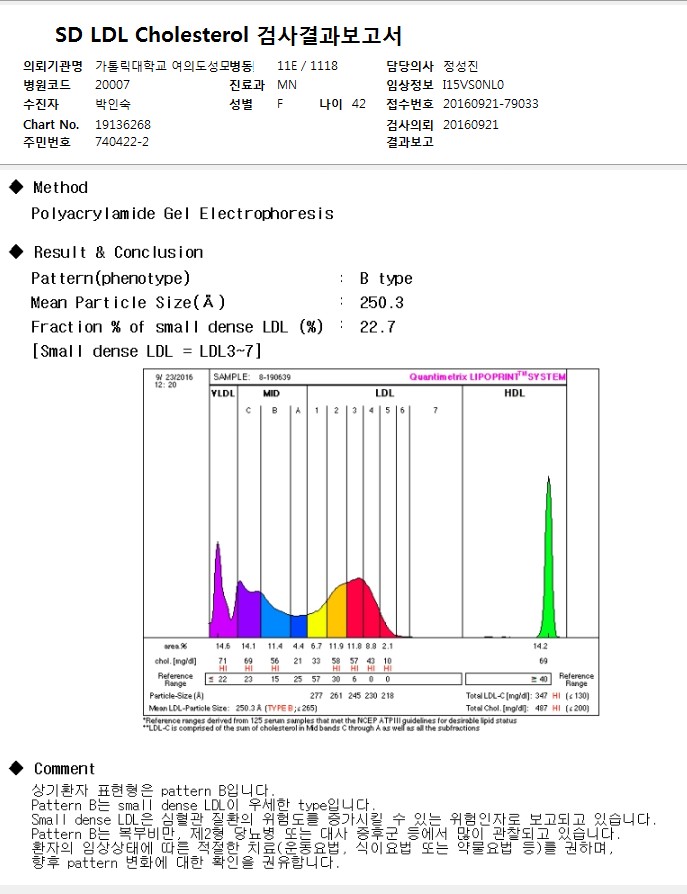Select the department value 'MN'
Image resolution: width=687 pixels, height=894 pixels.
(x=287, y=85)
